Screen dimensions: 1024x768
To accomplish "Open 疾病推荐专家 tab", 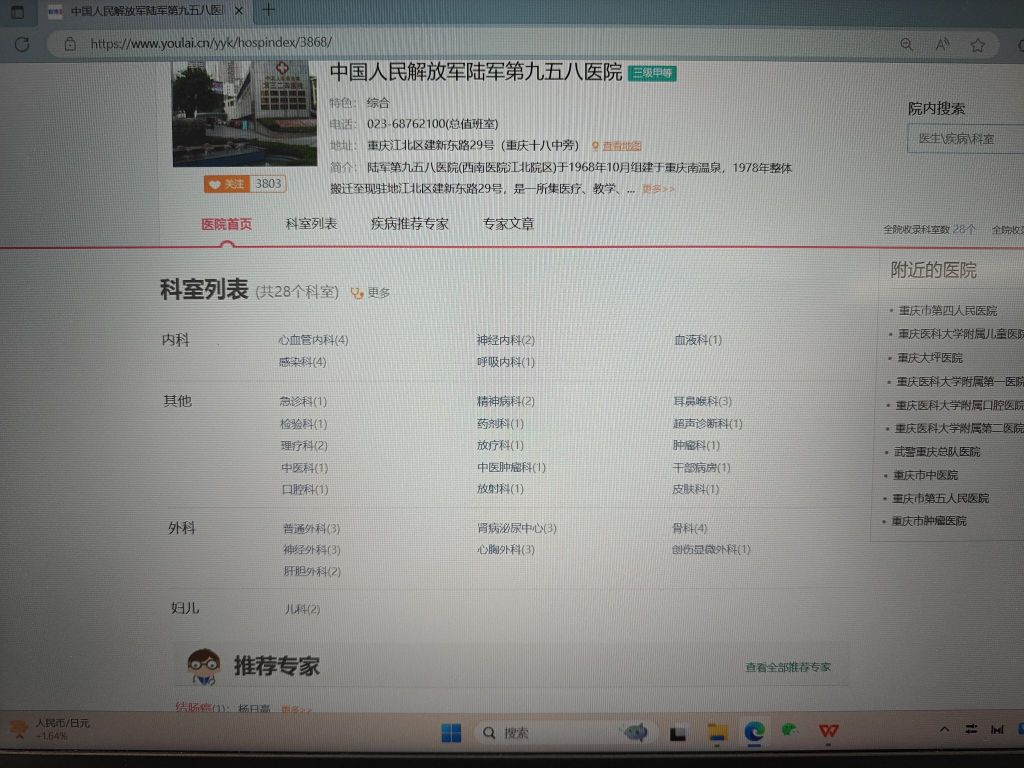I will (409, 224).
